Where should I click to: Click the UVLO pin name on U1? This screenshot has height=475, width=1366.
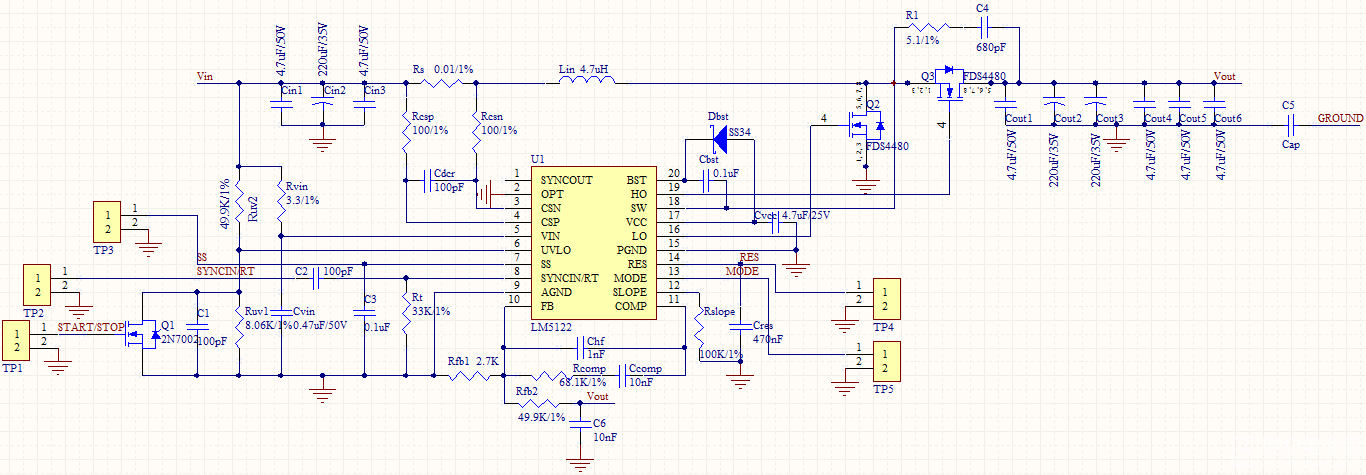pyautogui.click(x=556, y=250)
